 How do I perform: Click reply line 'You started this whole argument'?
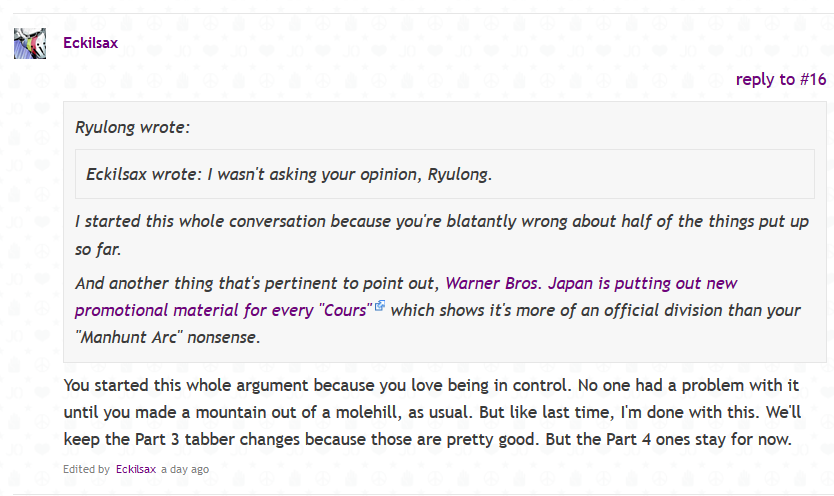[x=186, y=385]
